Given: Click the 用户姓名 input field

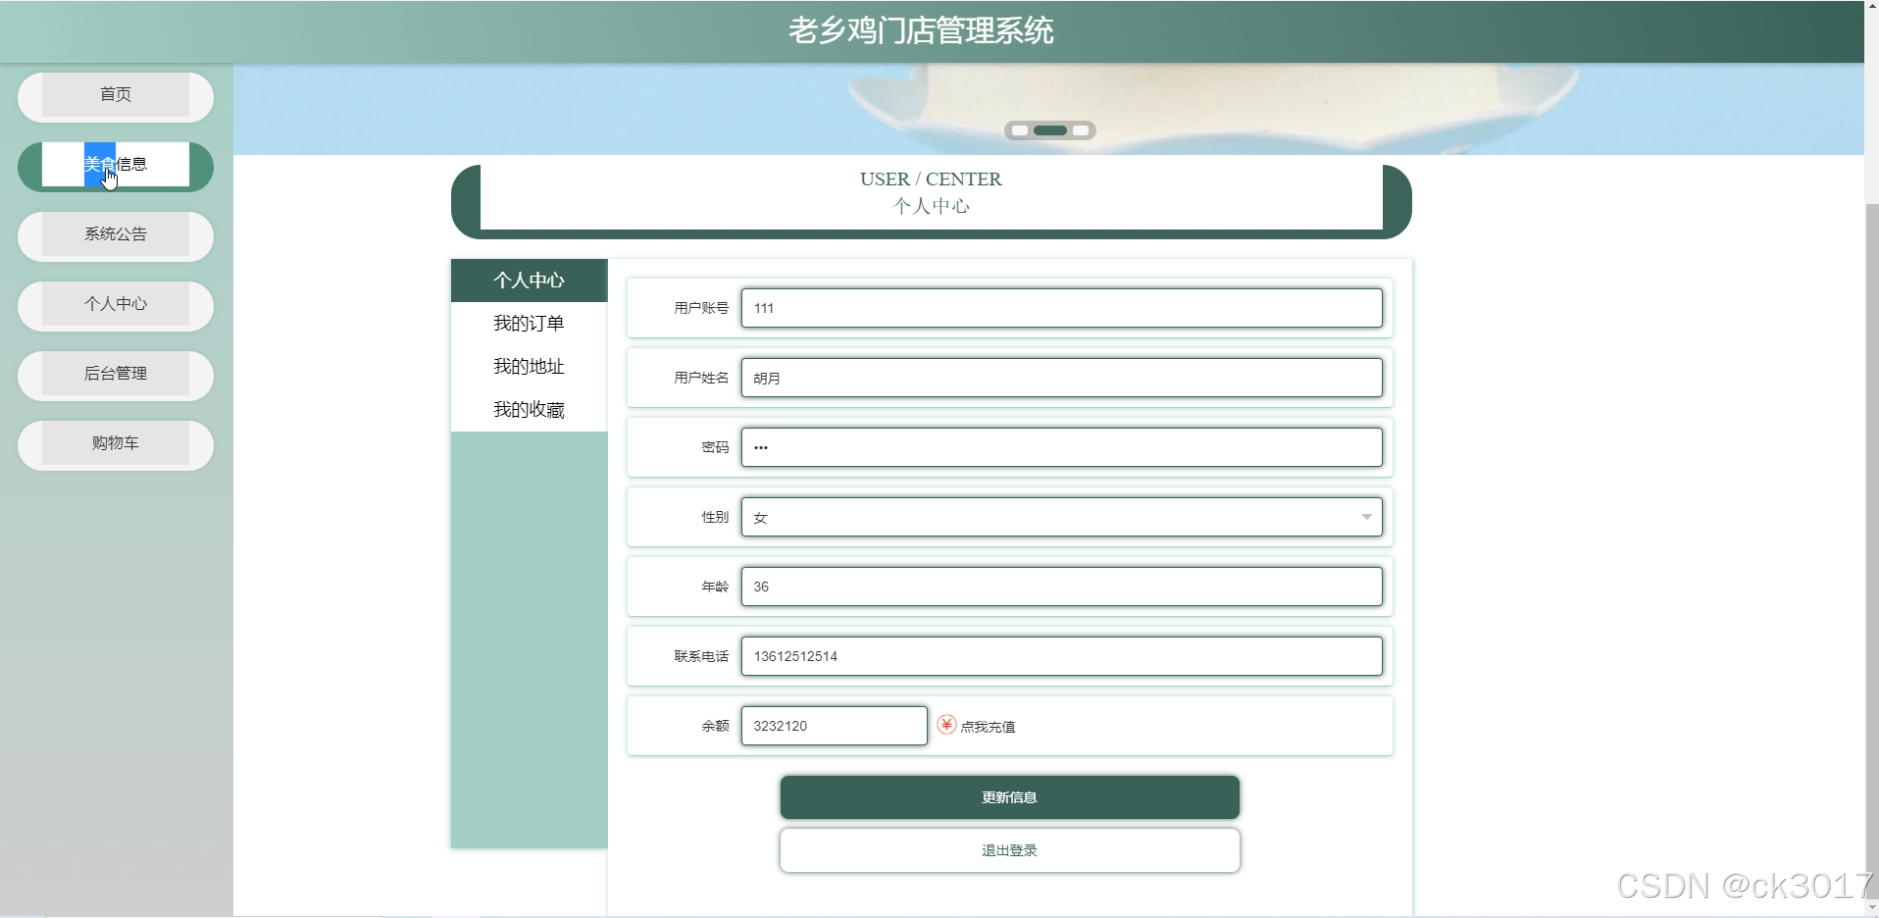Looking at the screenshot, I should [x=1061, y=378].
